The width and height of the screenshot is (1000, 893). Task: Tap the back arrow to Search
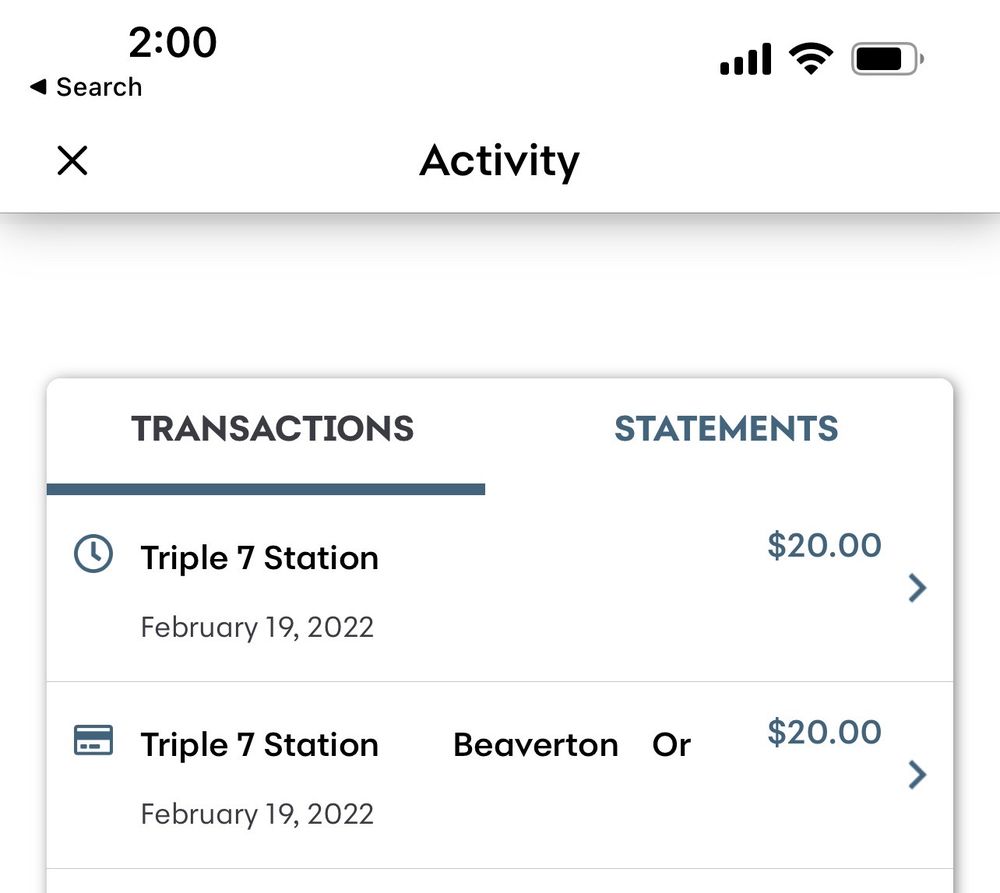tap(38, 88)
